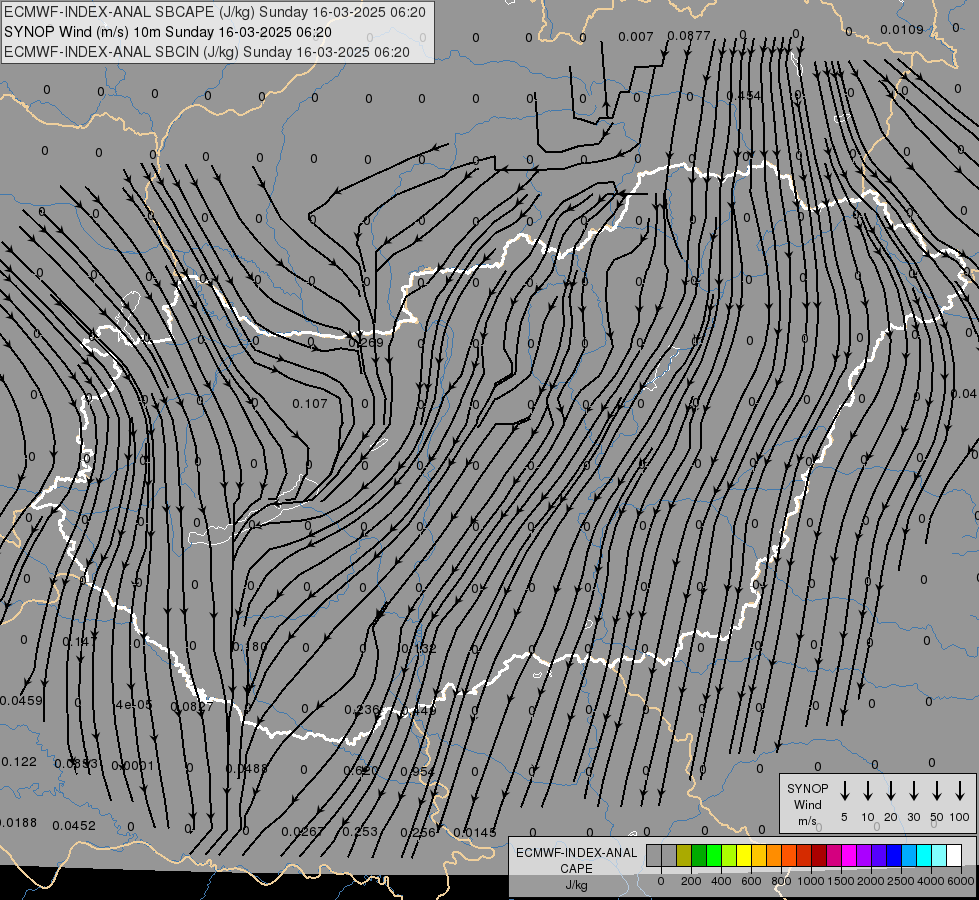Click the 0.0267 value on the map
The image size is (979, 900).
coord(303,831)
